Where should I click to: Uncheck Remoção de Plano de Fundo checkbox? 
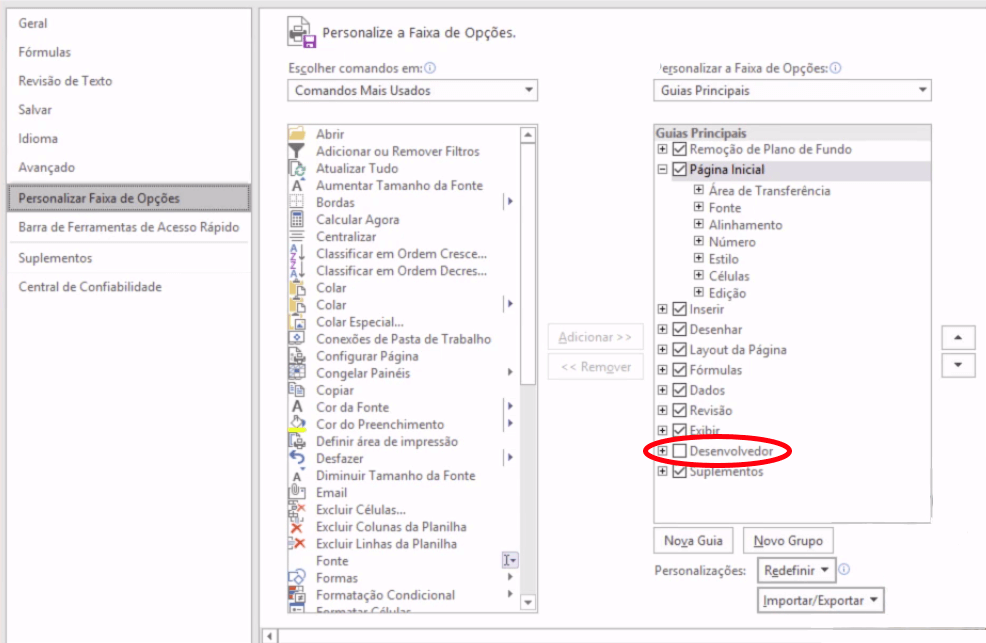pos(679,149)
